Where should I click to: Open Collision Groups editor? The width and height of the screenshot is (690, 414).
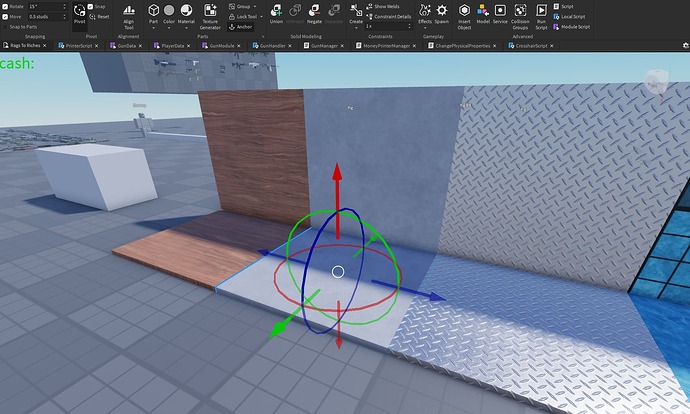(x=520, y=17)
